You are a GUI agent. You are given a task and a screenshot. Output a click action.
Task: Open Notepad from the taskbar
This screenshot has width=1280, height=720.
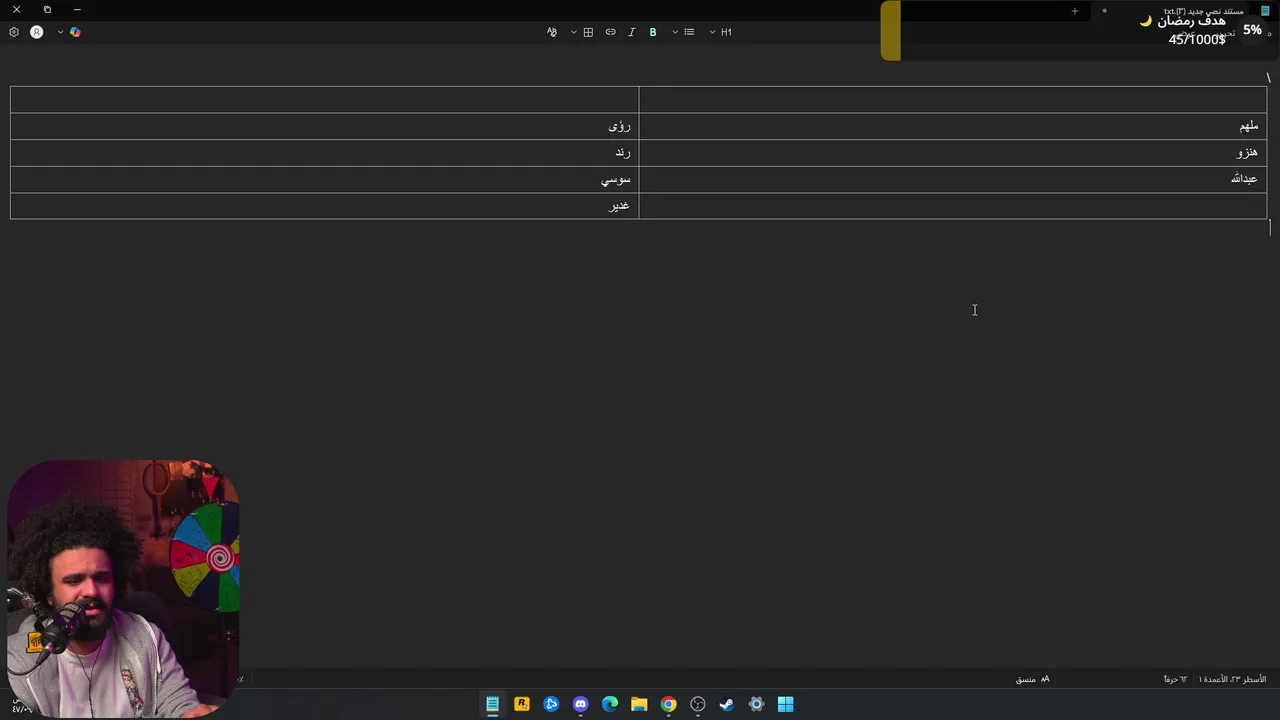pos(492,704)
